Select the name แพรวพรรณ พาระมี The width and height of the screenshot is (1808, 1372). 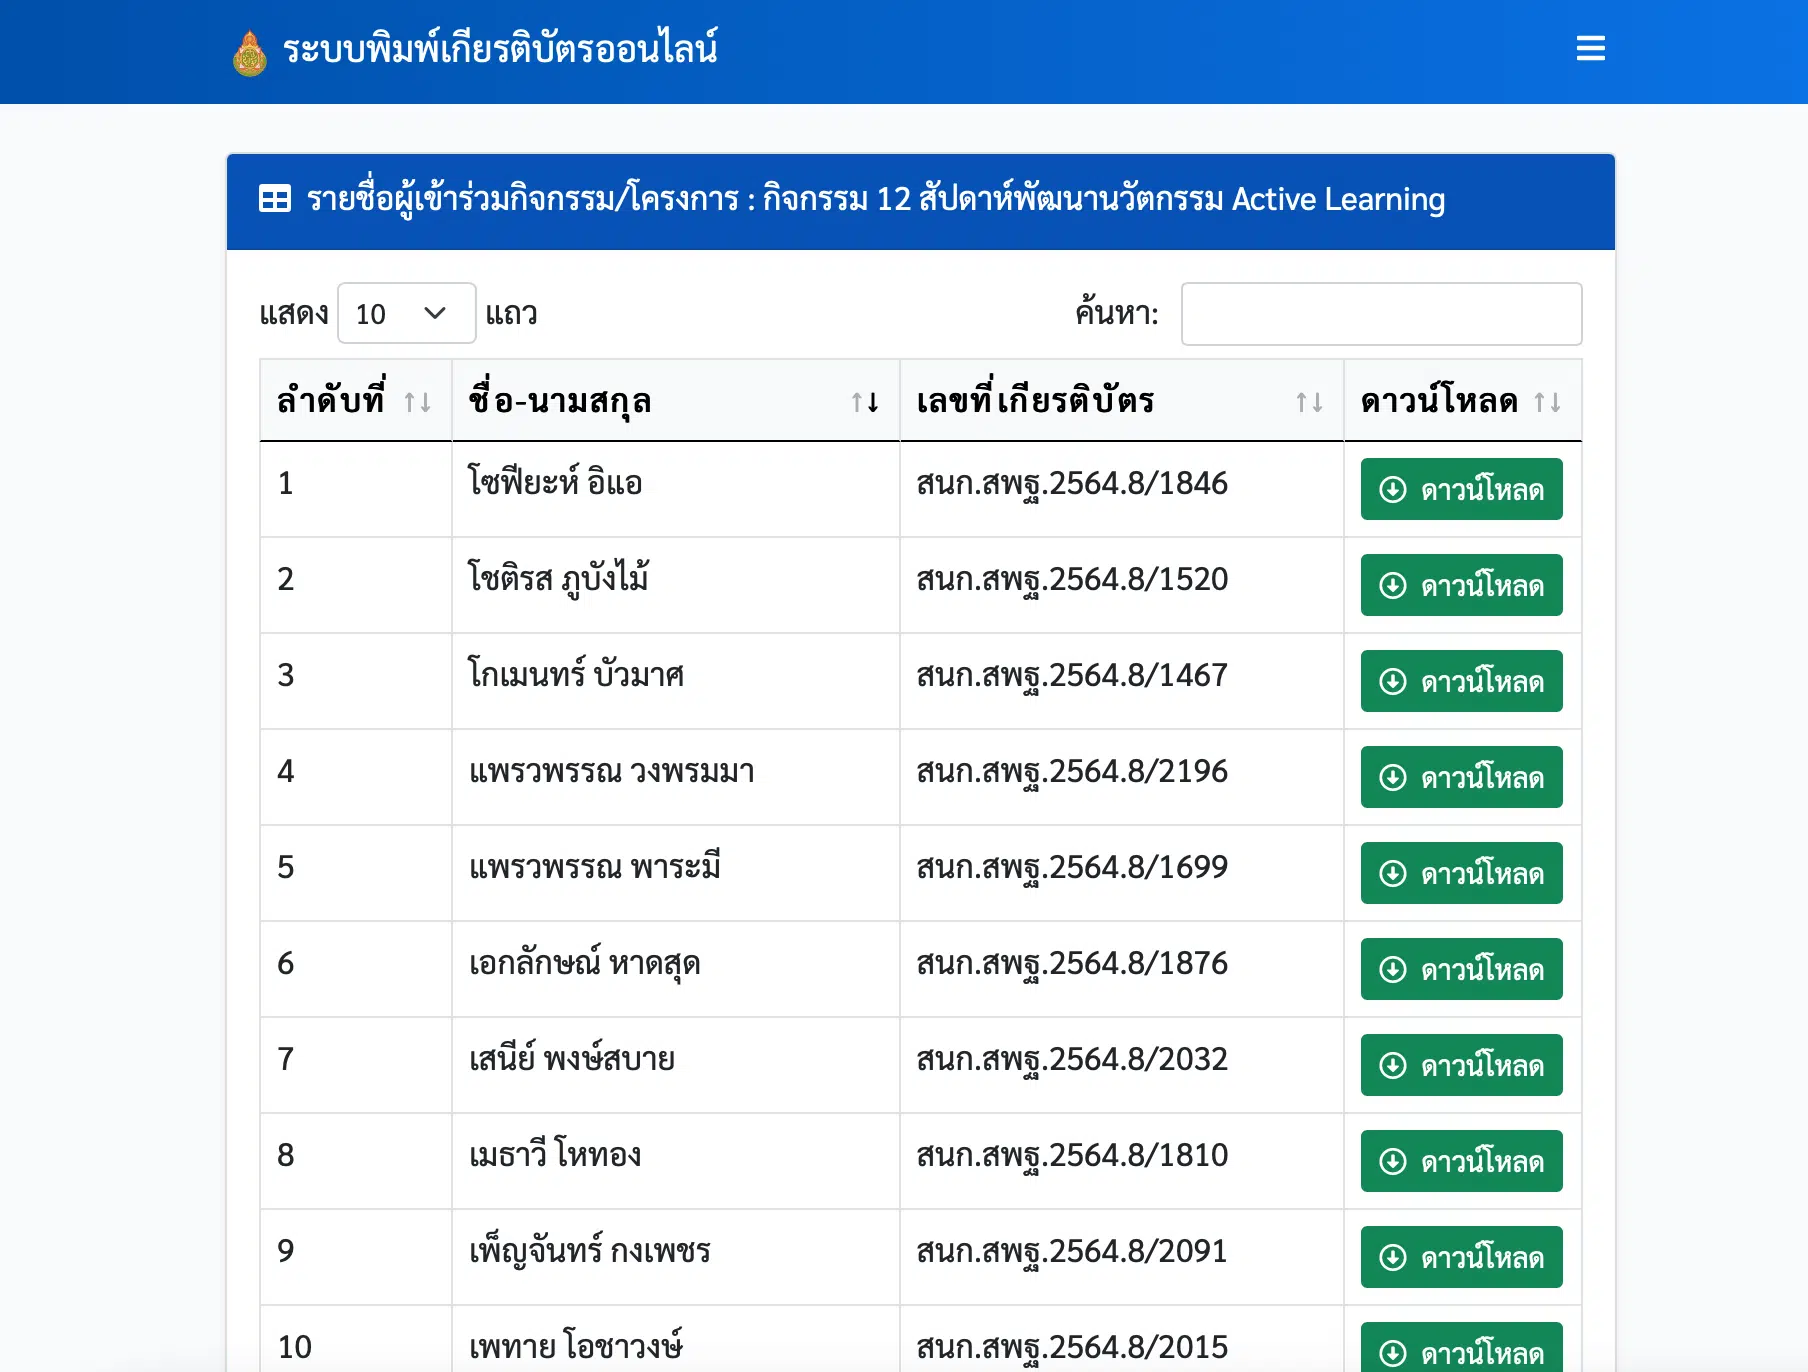(x=595, y=866)
